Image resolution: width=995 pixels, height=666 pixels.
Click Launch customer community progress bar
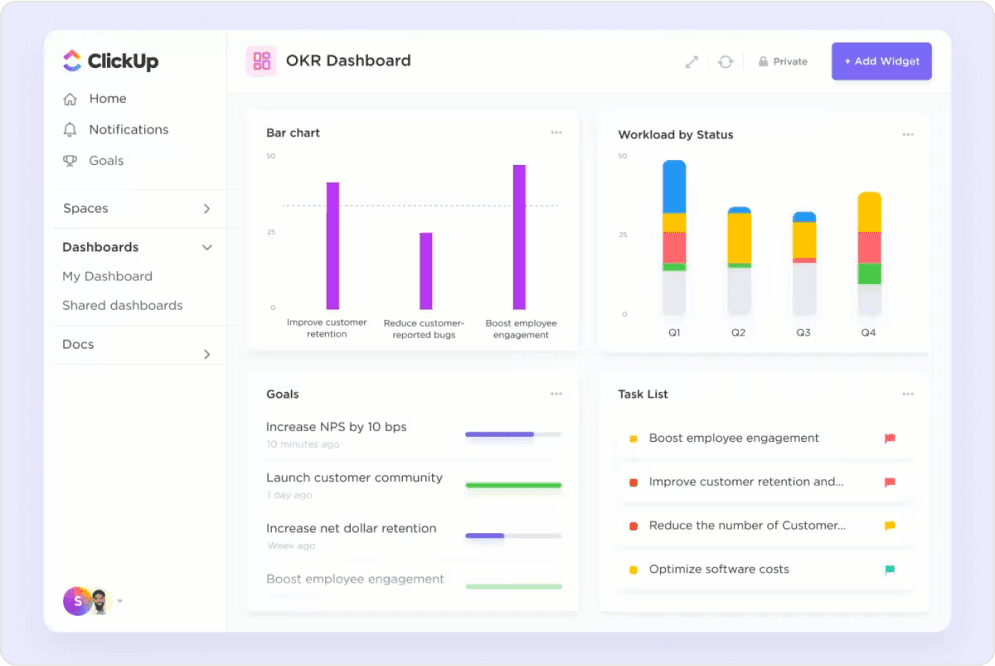coord(513,485)
